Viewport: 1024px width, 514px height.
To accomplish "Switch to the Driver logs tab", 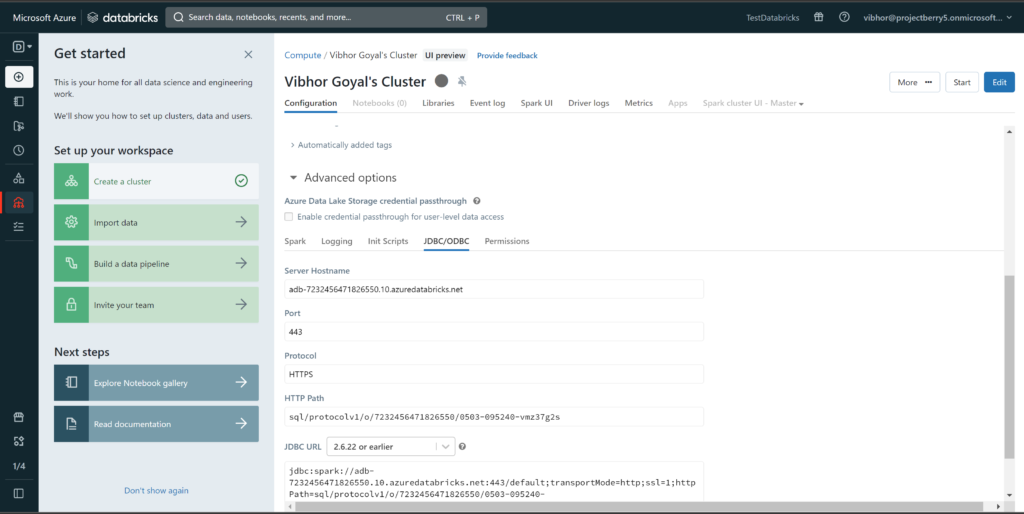I will pos(588,103).
